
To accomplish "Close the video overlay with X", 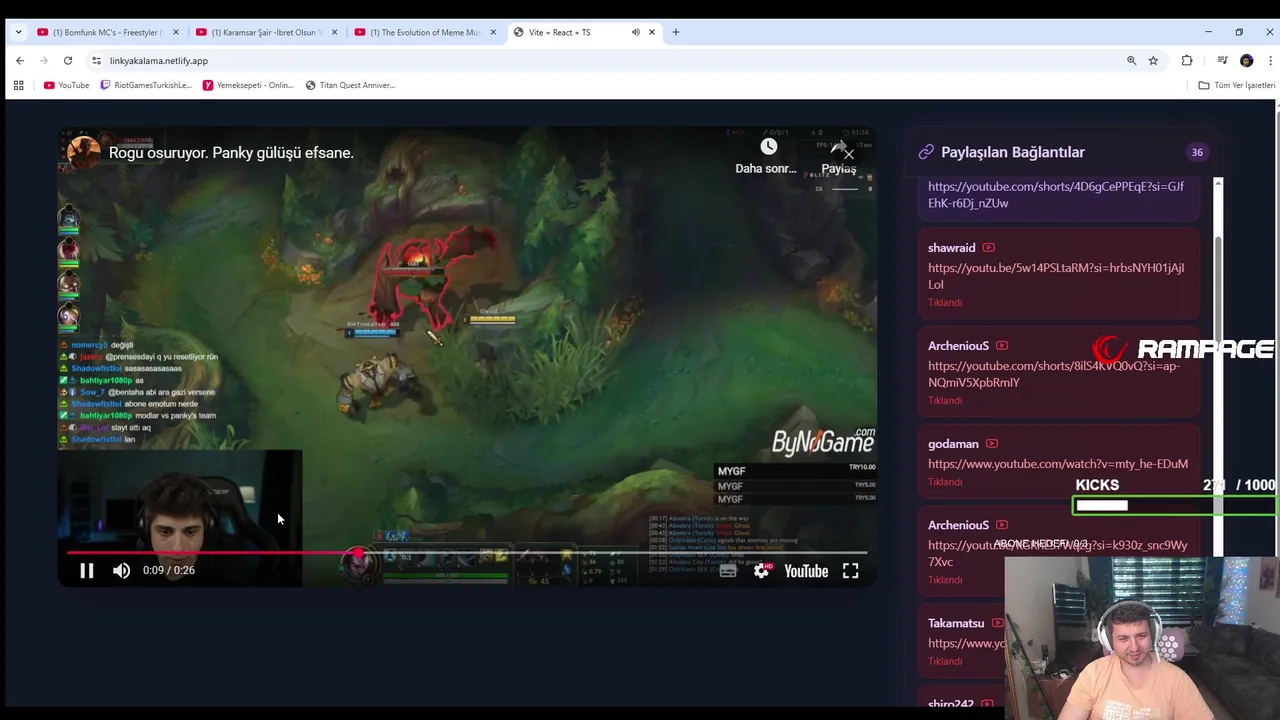I will coord(849,154).
